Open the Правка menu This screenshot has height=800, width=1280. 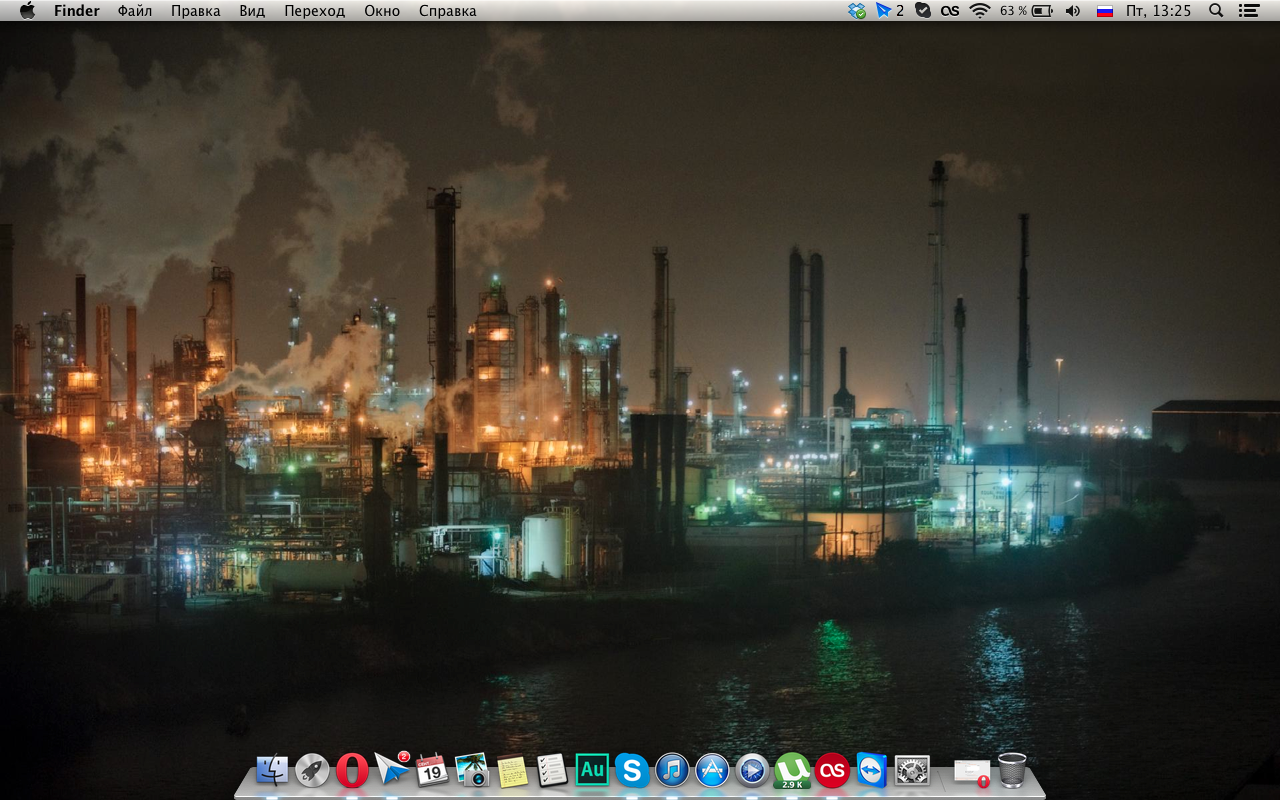(x=196, y=11)
